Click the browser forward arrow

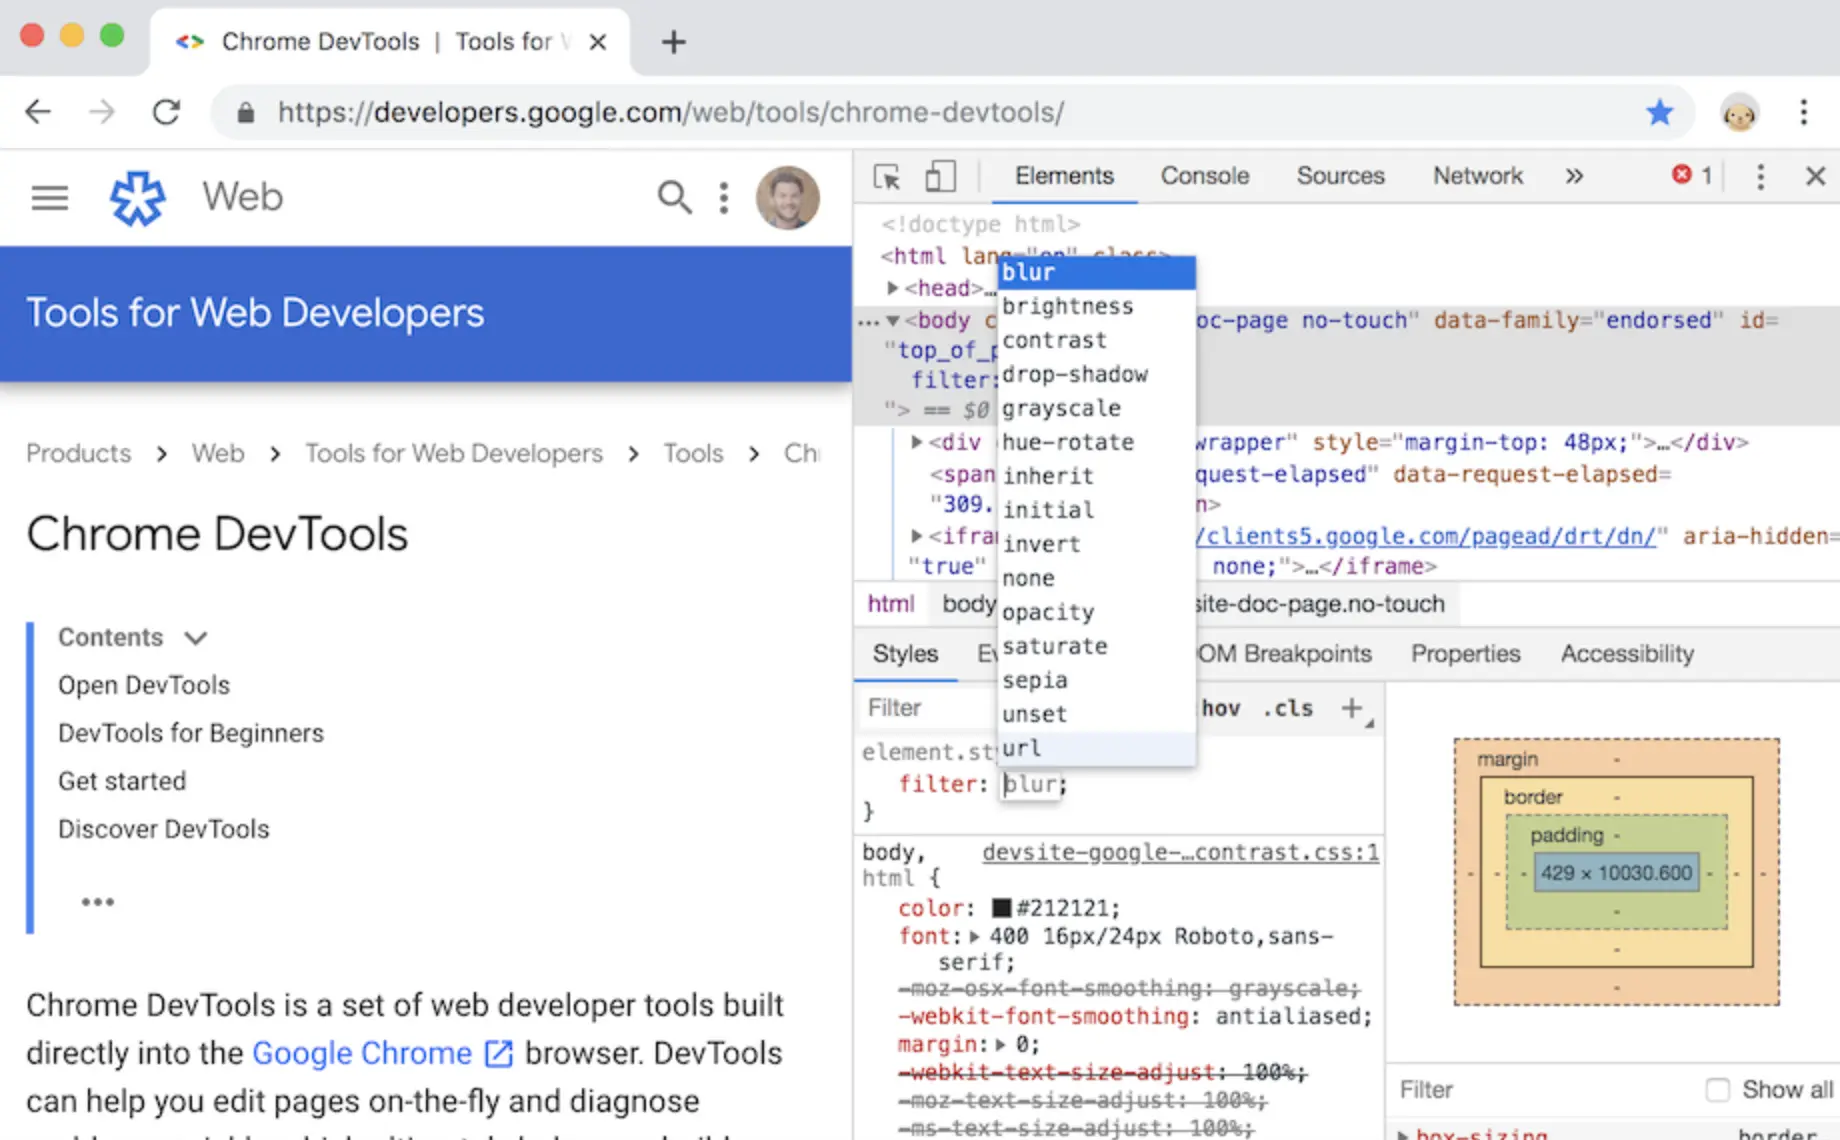point(102,112)
